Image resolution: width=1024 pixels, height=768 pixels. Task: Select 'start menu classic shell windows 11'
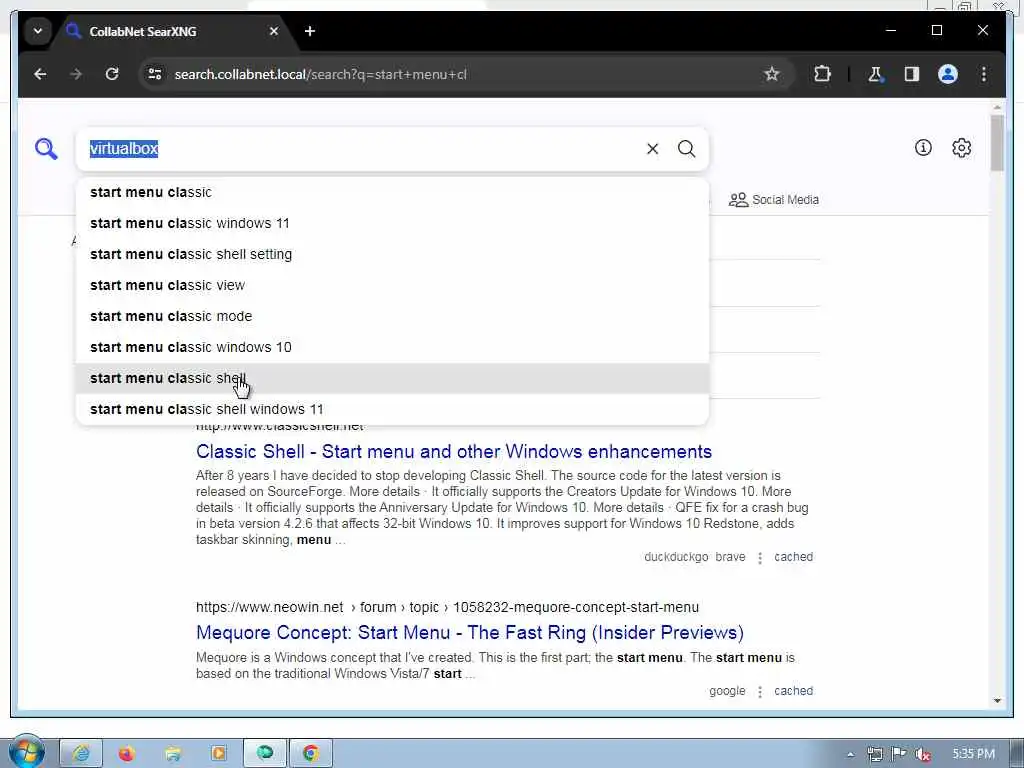[x=392, y=409]
